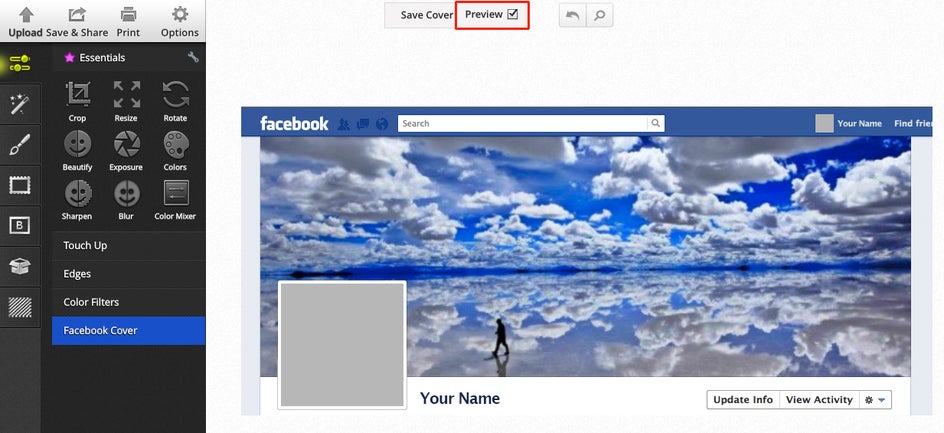
Task: Open the Colors palette tool
Action: pos(175,151)
